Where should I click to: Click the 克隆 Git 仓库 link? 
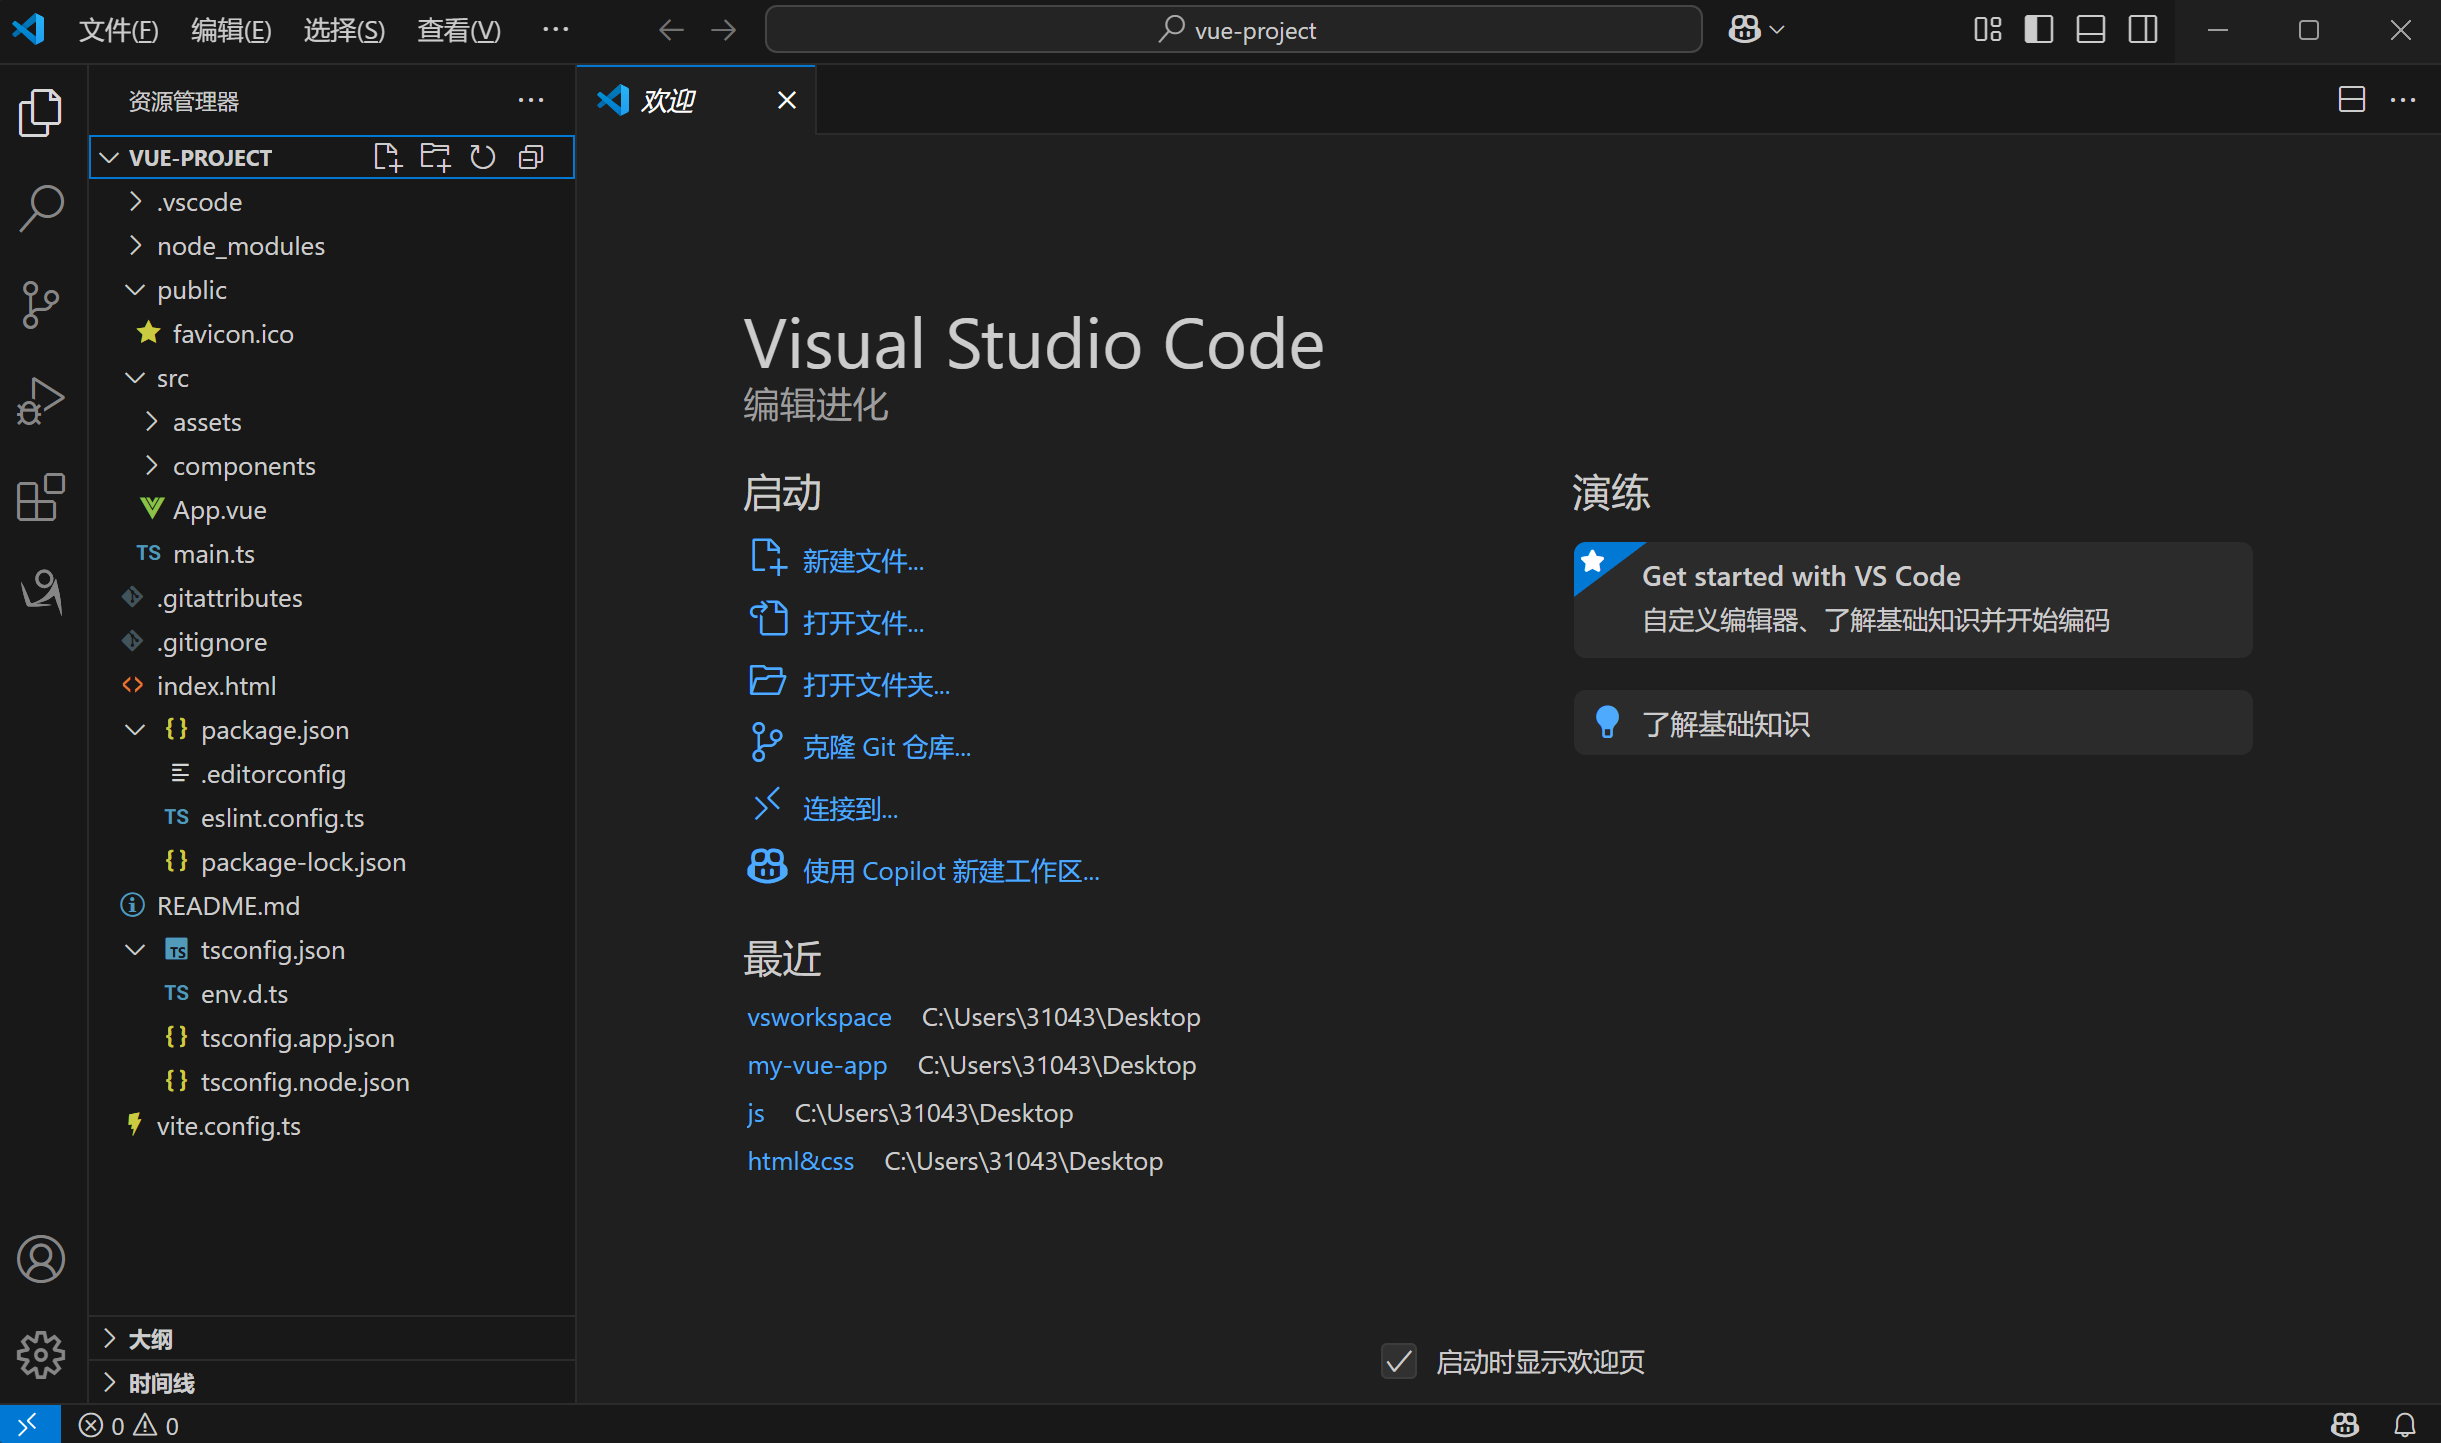885,747
